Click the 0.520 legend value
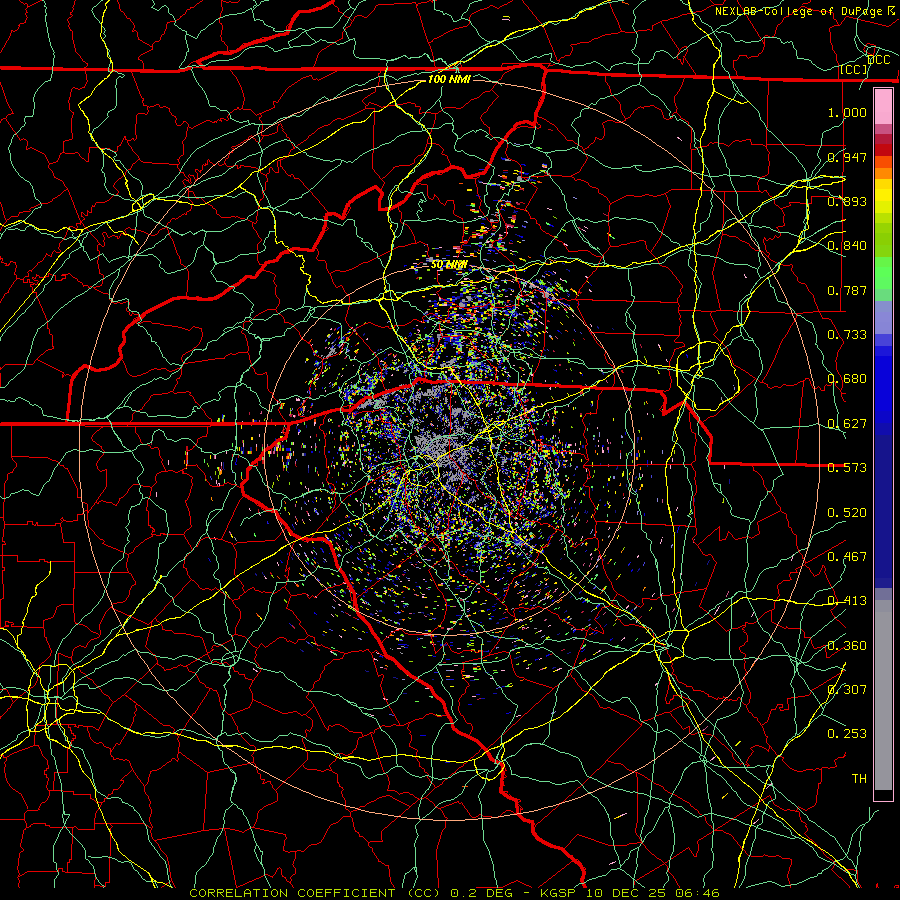 tap(847, 513)
